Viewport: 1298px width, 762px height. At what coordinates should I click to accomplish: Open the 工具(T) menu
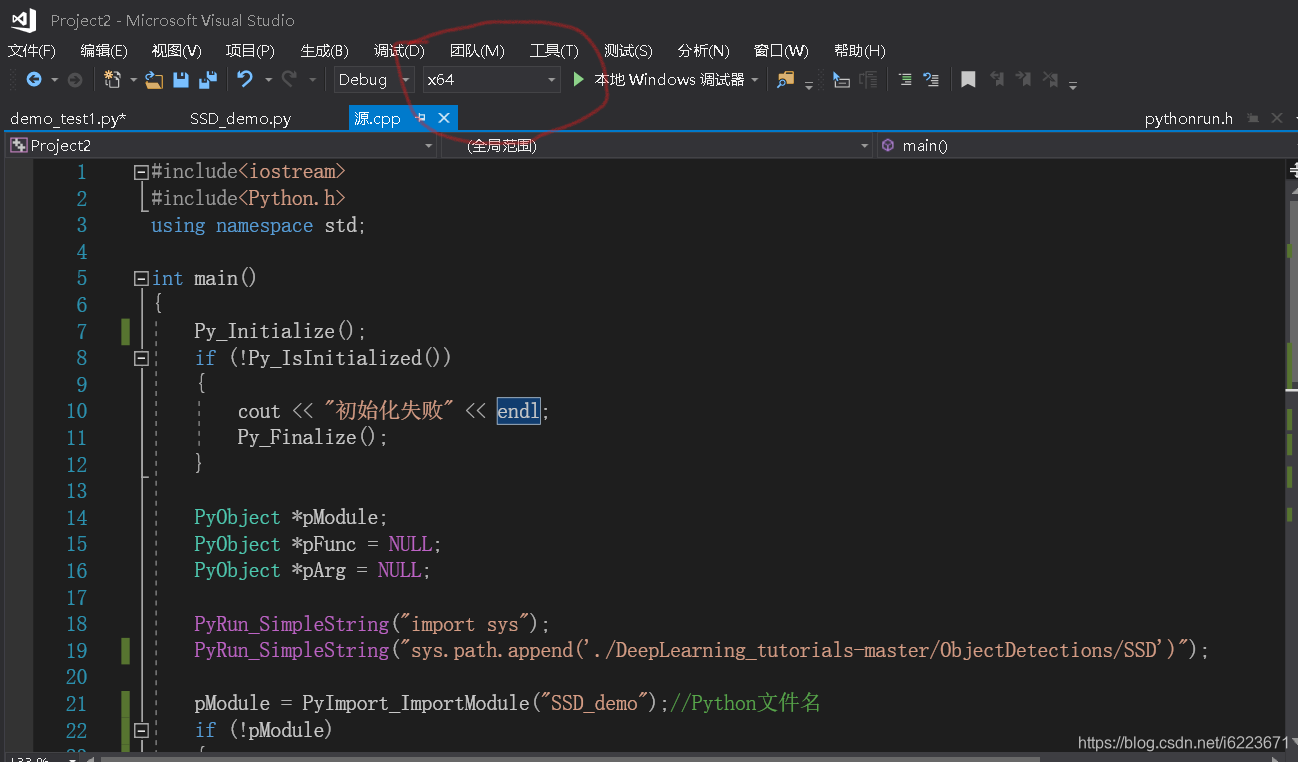point(554,51)
